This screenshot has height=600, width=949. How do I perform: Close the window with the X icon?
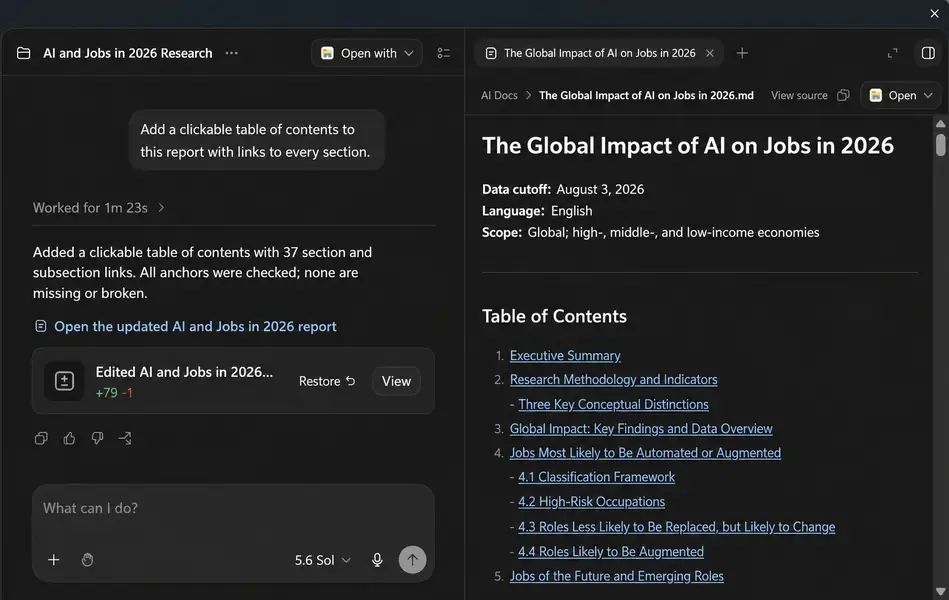click(x=934, y=13)
